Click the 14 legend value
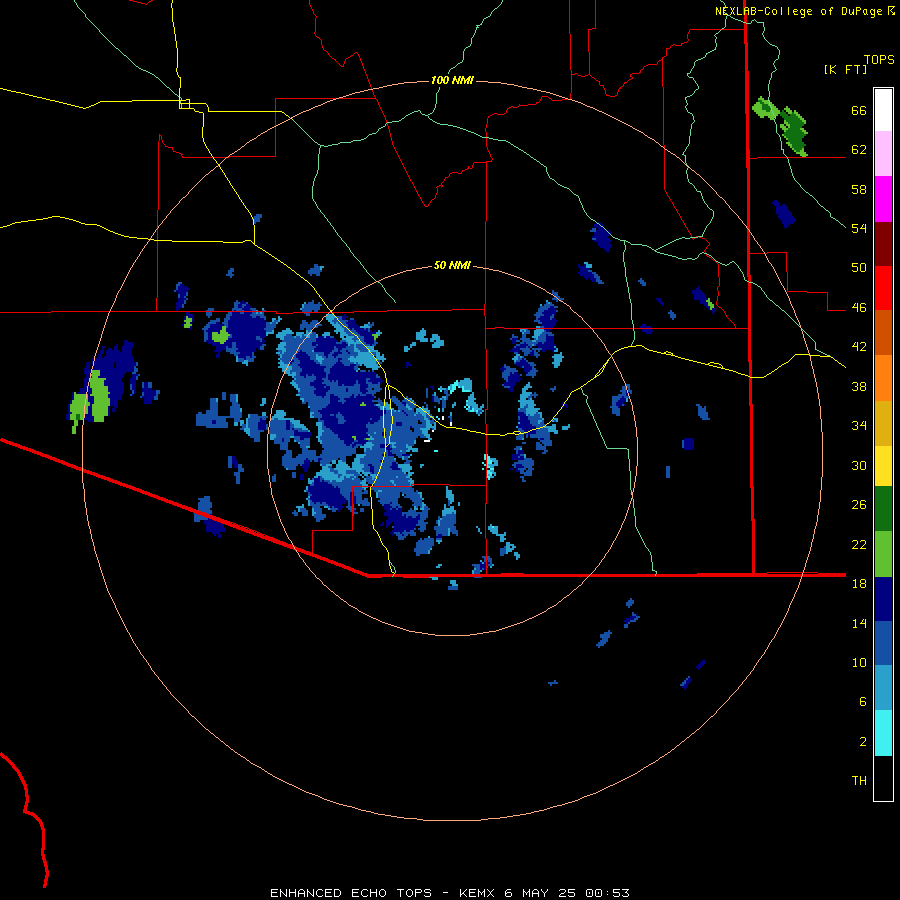Image resolution: width=900 pixels, height=900 pixels. (859, 623)
